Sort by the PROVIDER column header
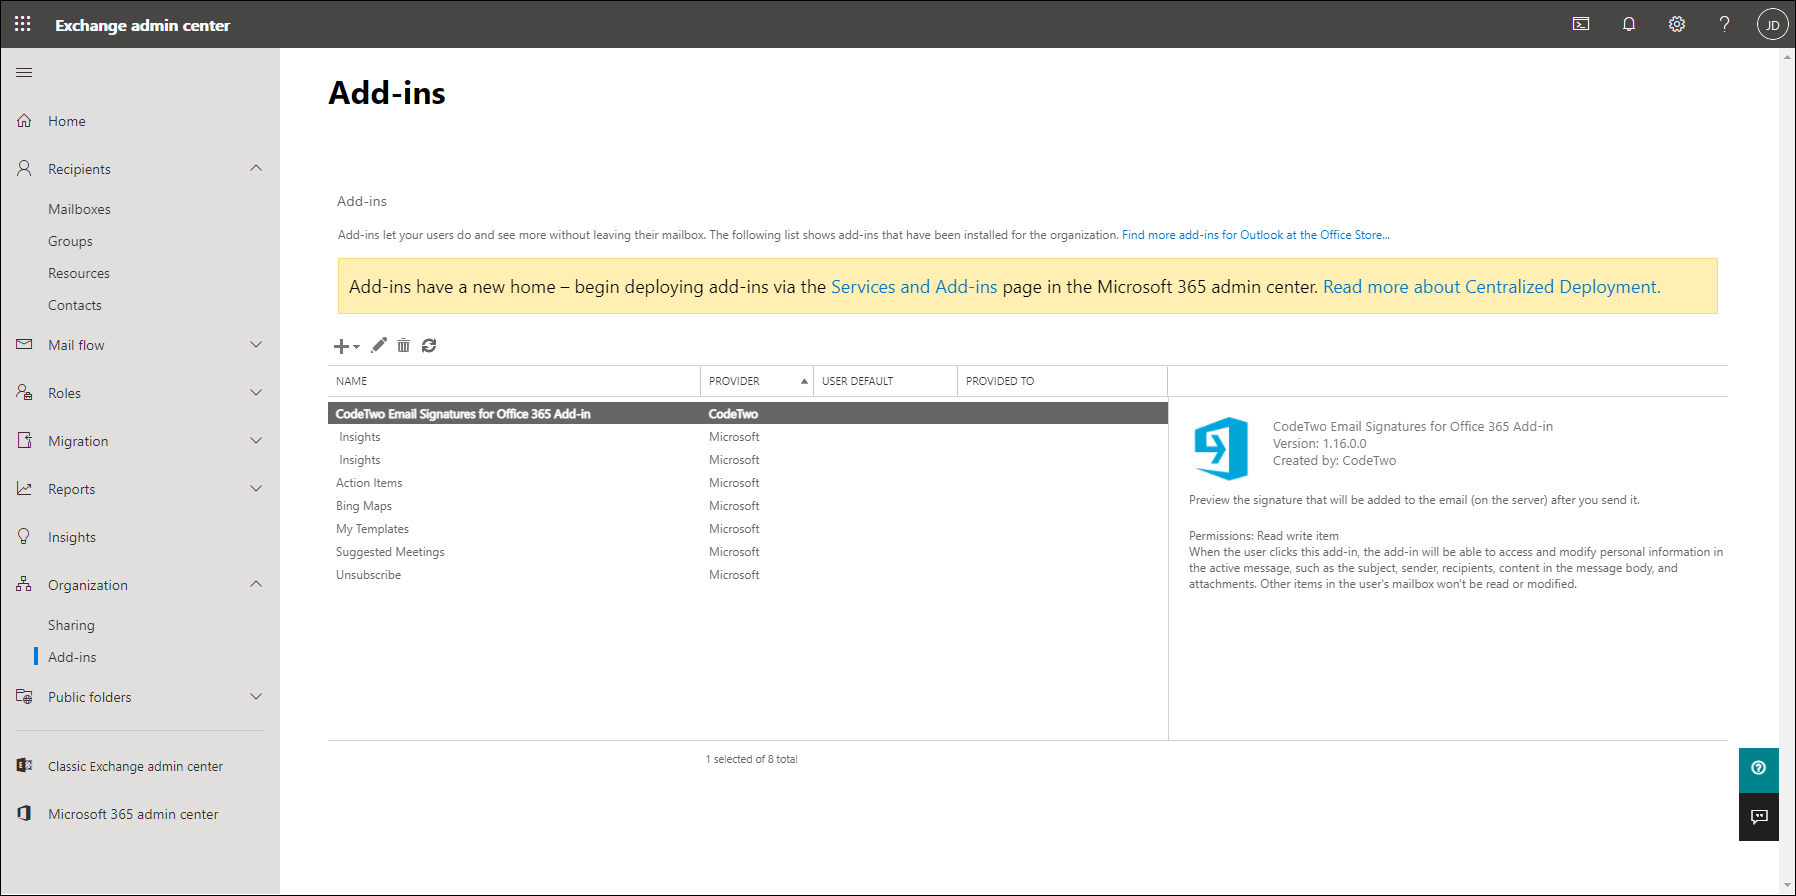1796x896 pixels. [x=757, y=381]
